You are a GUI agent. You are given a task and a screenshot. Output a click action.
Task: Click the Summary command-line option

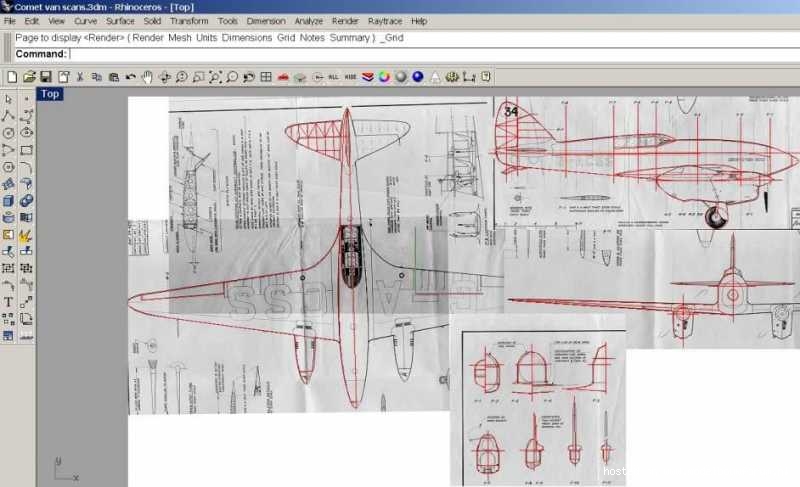coord(349,38)
